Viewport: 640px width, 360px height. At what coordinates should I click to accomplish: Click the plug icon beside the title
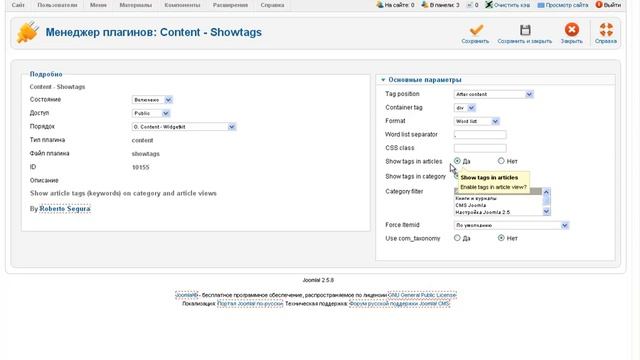(x=27, y=32)
